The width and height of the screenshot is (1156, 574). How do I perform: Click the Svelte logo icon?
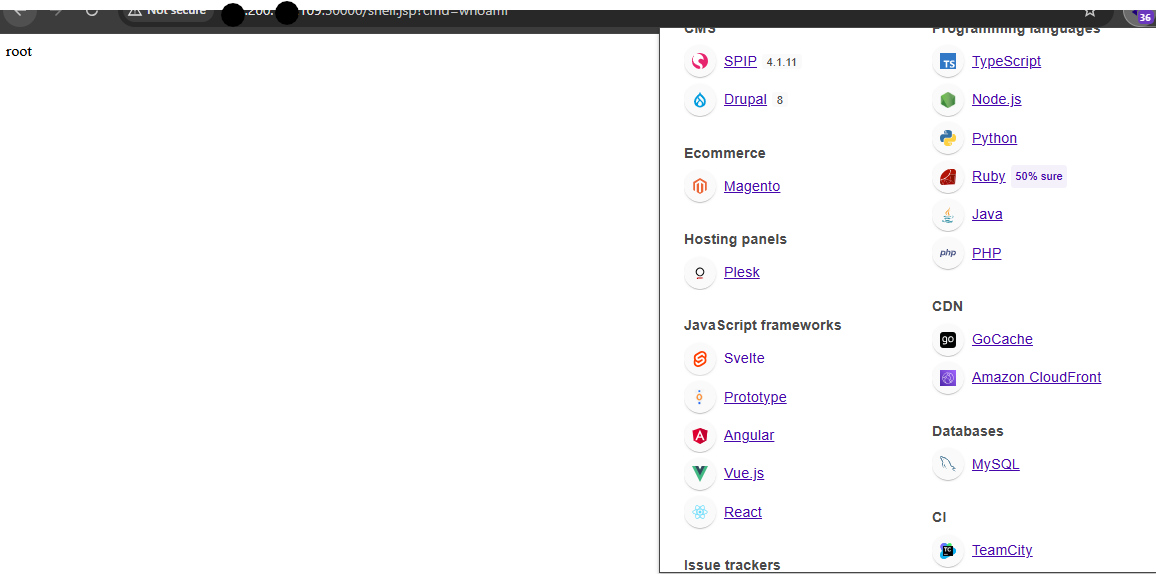pyautogui.click(x=700, y=359)
